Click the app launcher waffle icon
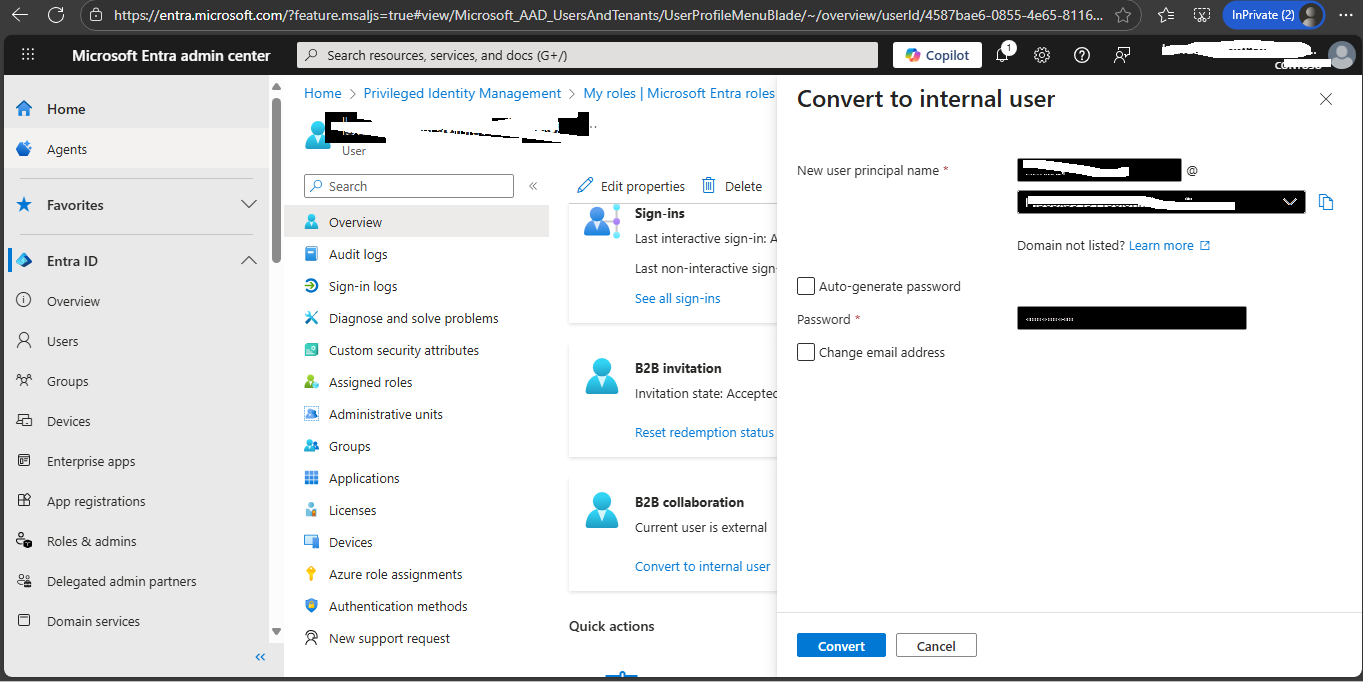This screenshot has width=1363, height=682. [28, 54]
